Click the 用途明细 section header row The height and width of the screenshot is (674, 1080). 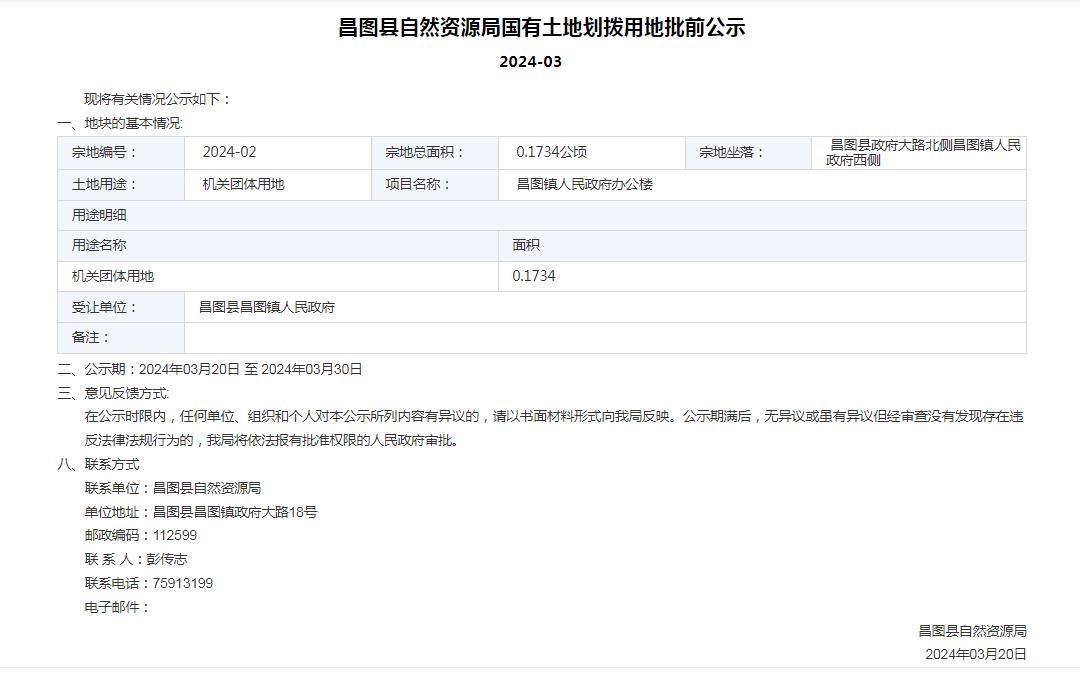100,215
